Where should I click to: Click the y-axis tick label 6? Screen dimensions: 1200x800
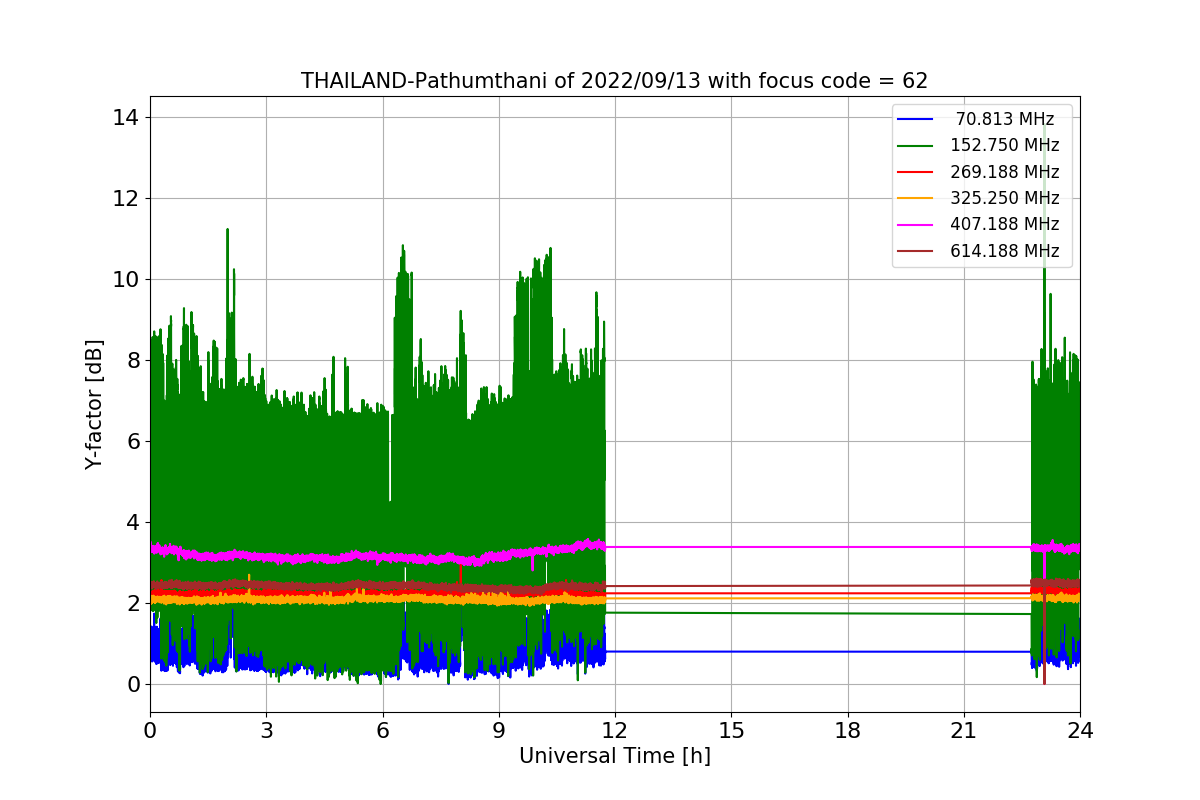pos(133,441)
